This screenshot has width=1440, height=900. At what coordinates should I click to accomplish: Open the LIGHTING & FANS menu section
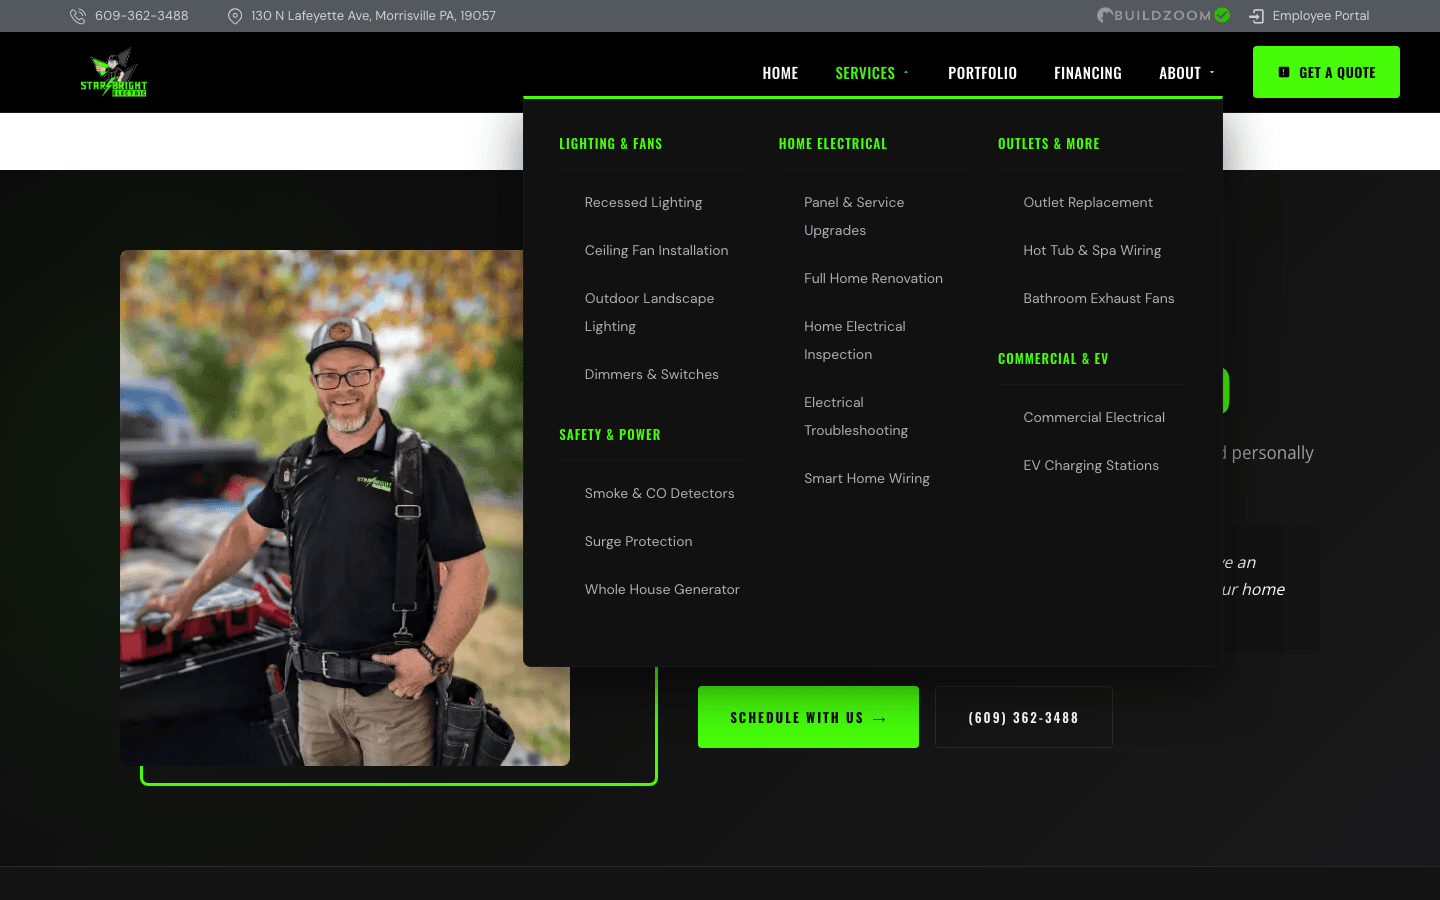[x=611, y=143]
